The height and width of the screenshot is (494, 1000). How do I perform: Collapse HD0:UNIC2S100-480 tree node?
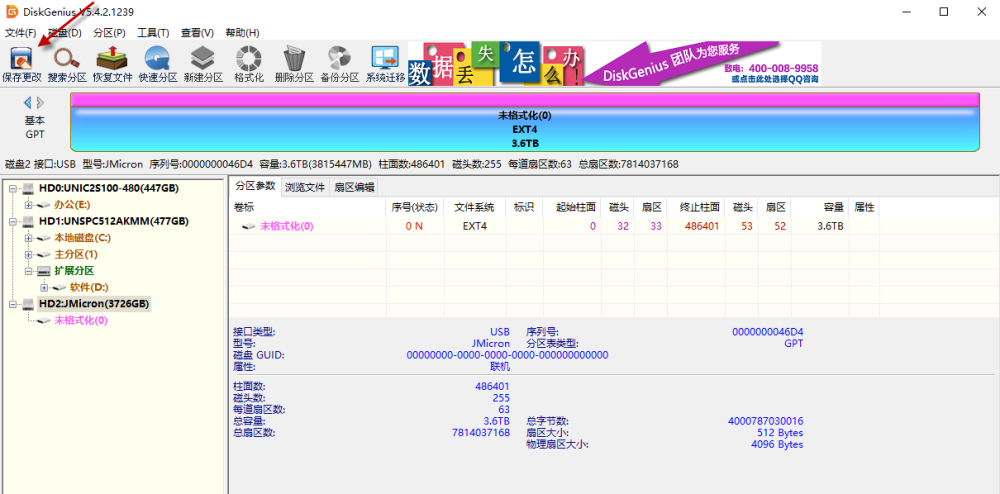(x=13, y=188)
